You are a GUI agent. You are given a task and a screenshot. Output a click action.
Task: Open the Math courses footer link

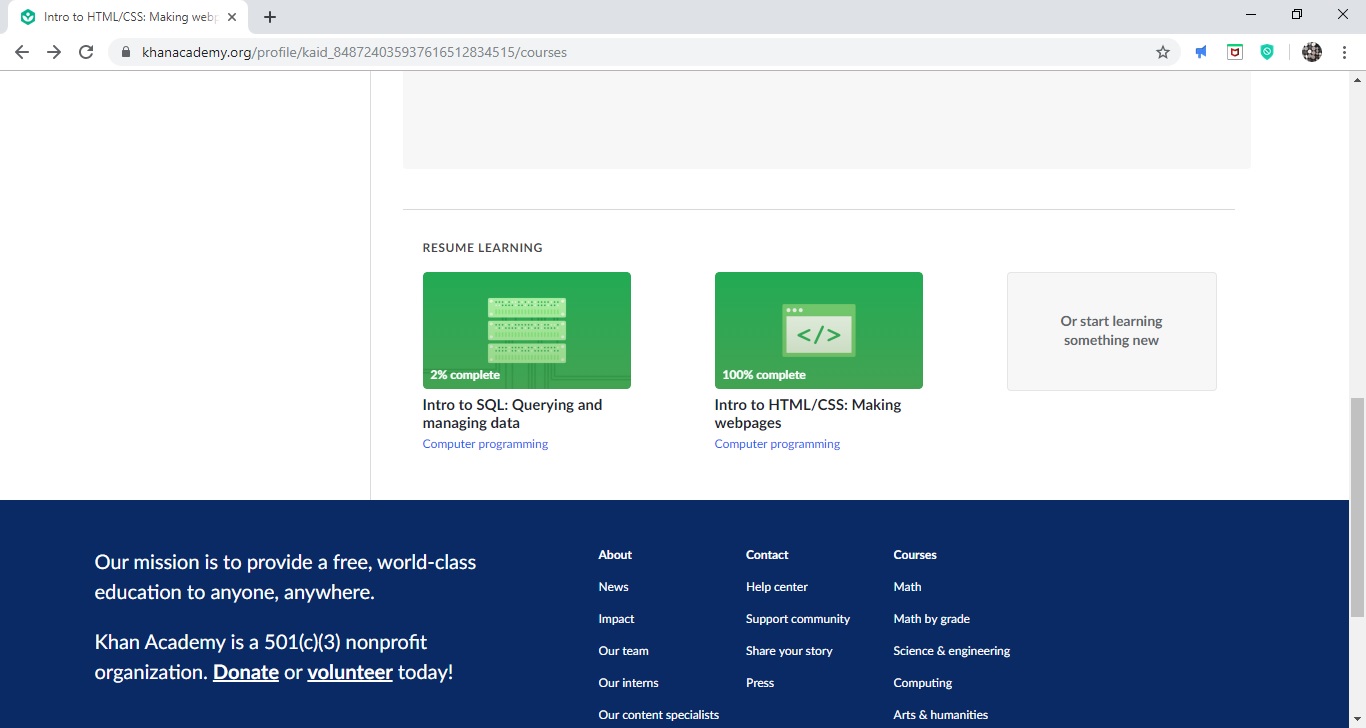click(x=908, y=587)
